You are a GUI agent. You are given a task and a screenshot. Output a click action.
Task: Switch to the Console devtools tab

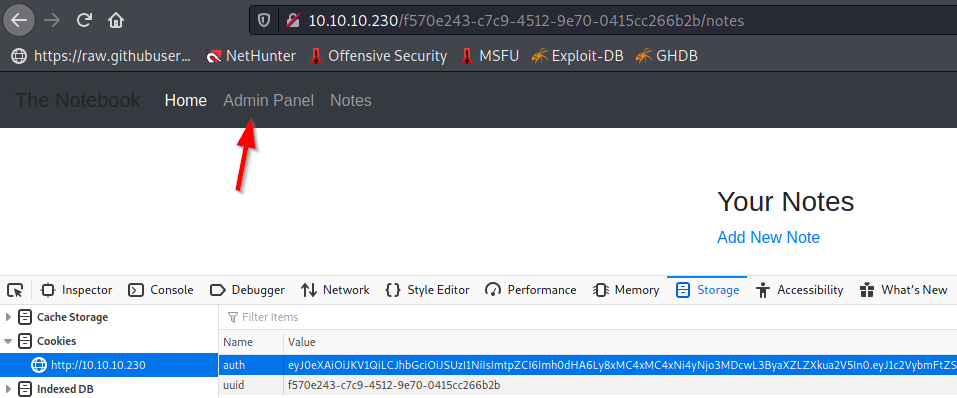(161, 290)
